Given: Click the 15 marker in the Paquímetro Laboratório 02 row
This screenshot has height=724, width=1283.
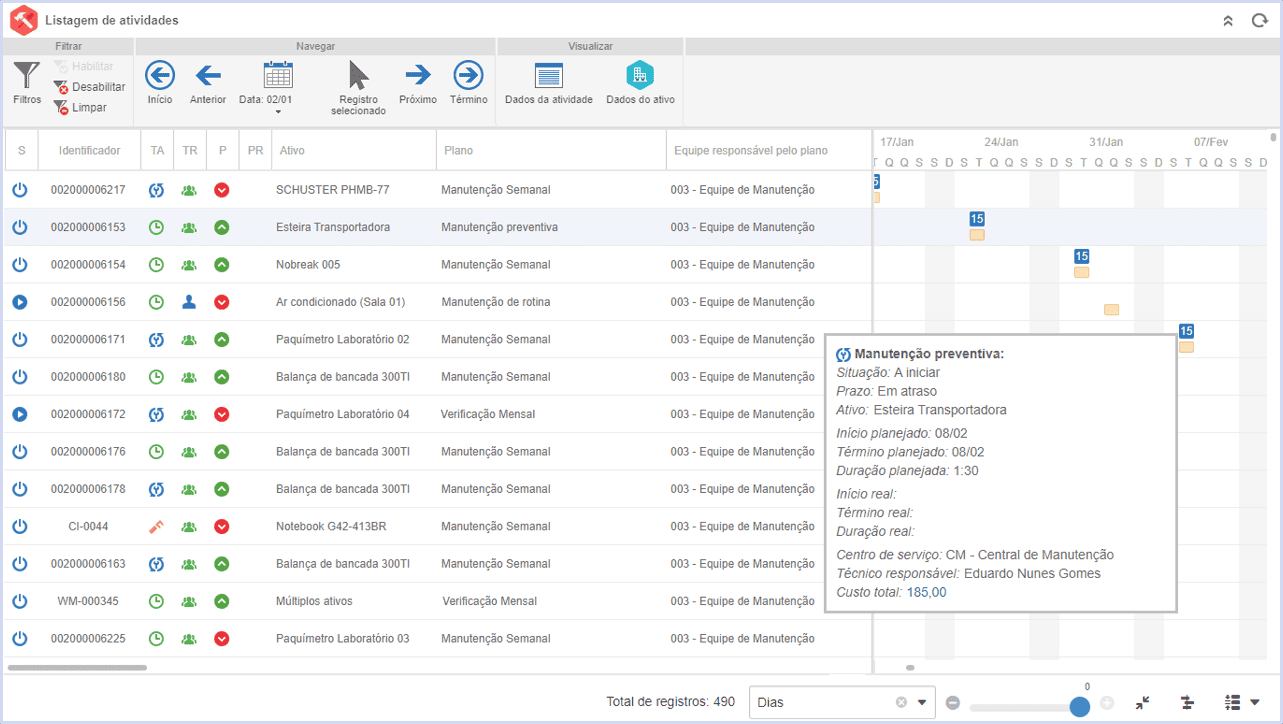Looking at the screenshot, I should 1186,331.
